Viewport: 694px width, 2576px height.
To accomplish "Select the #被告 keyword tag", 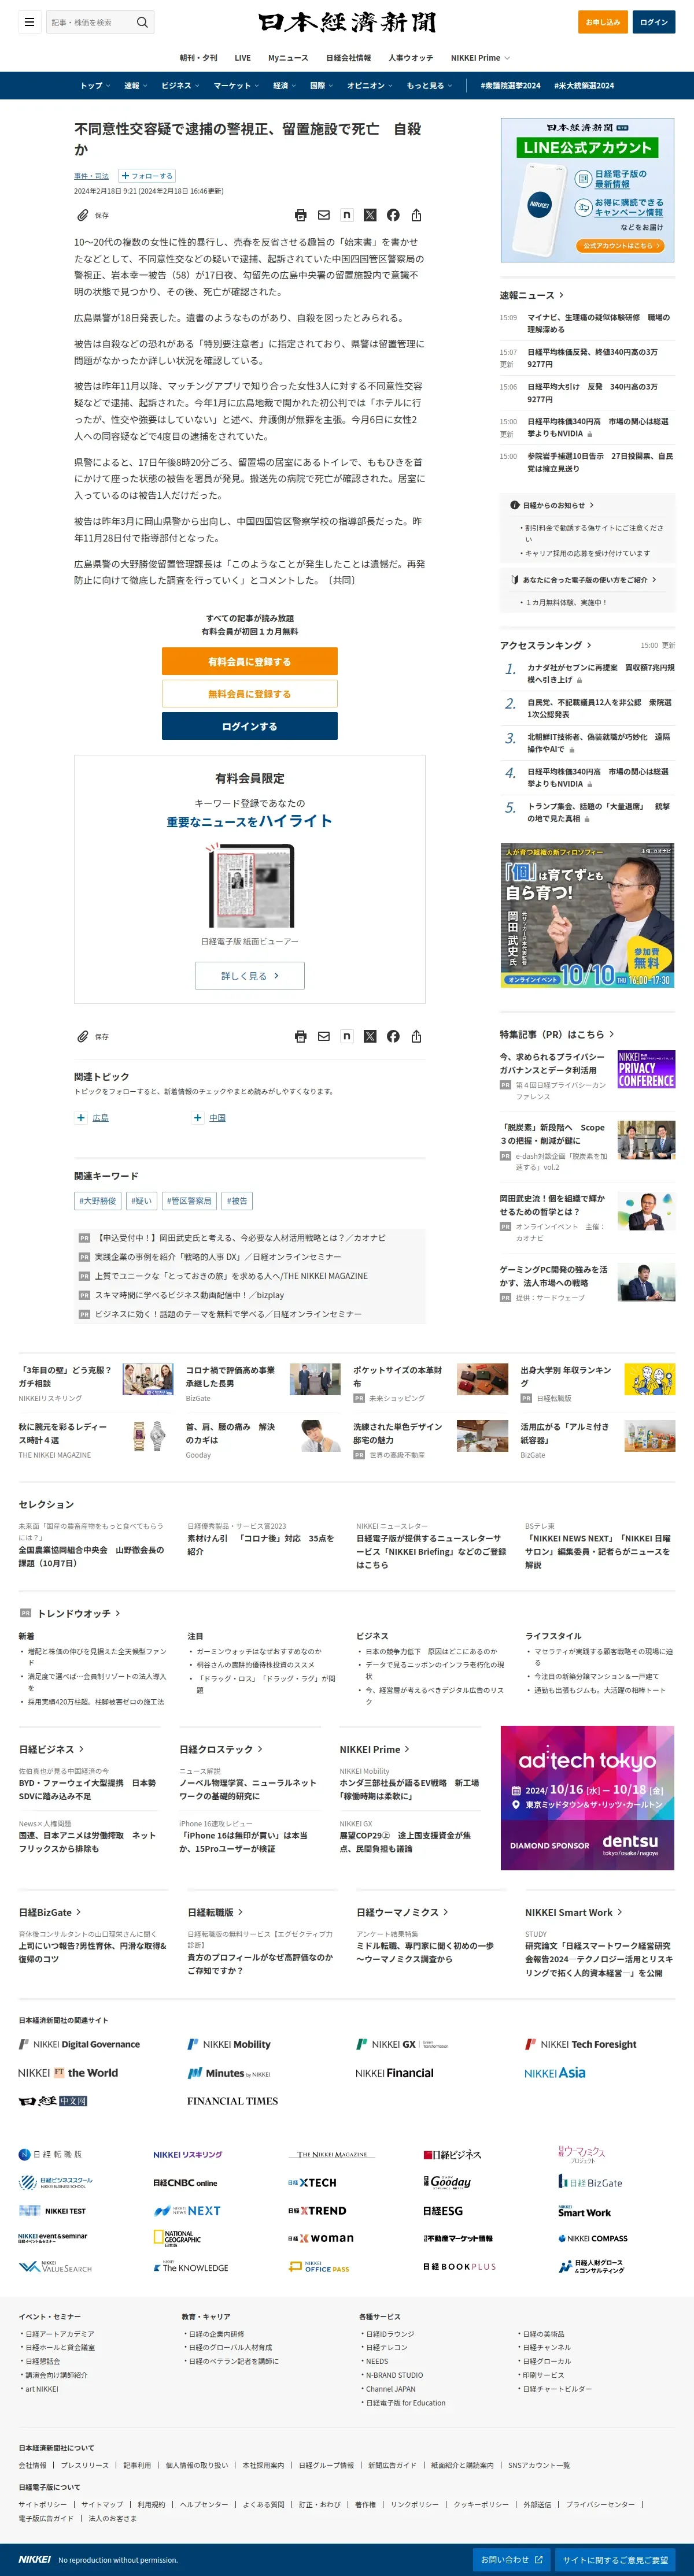I will pos(237,1201).
